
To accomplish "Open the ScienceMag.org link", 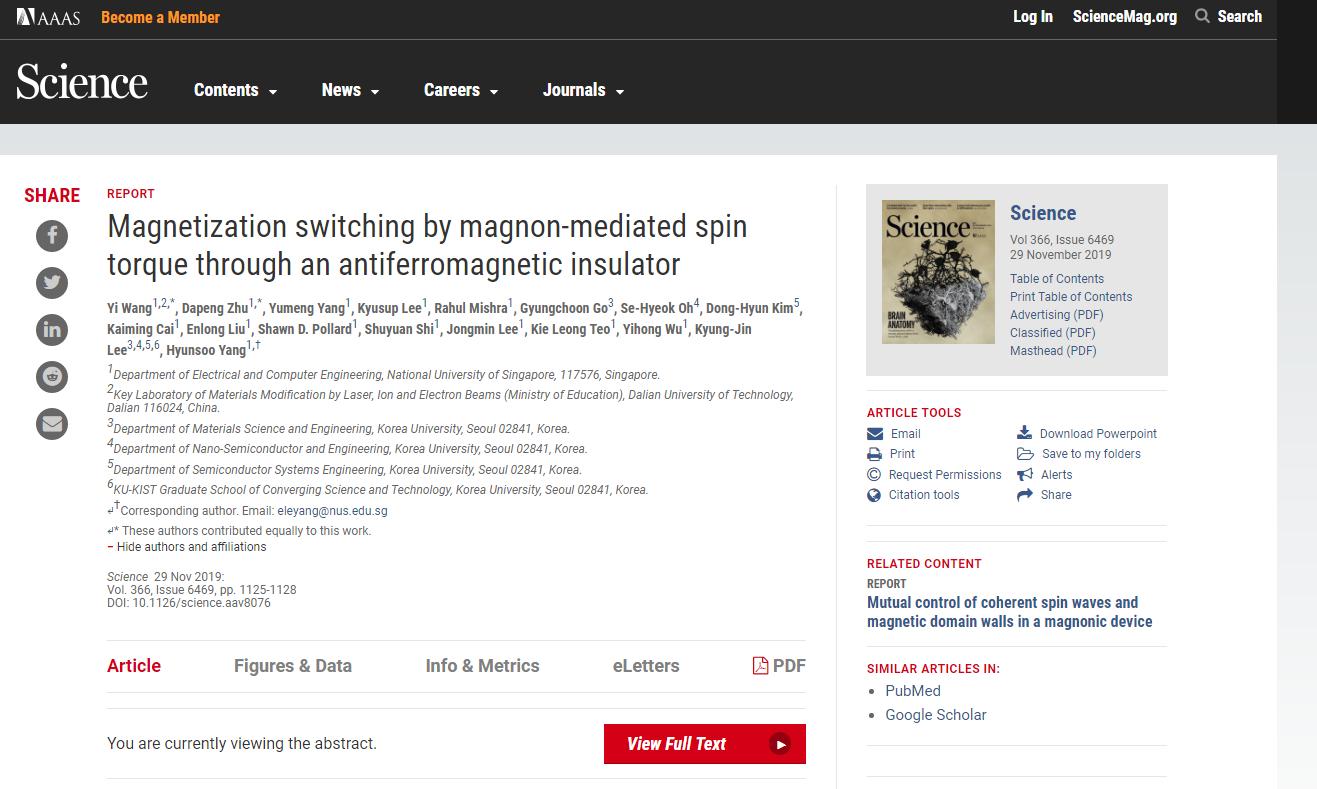I will [x=1125, y=16].
